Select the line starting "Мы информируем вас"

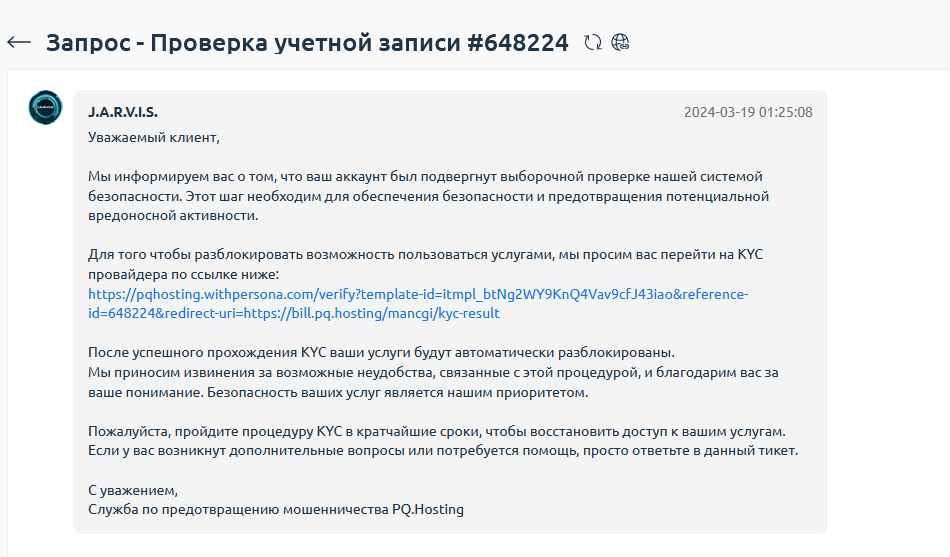tap(425, 176)
